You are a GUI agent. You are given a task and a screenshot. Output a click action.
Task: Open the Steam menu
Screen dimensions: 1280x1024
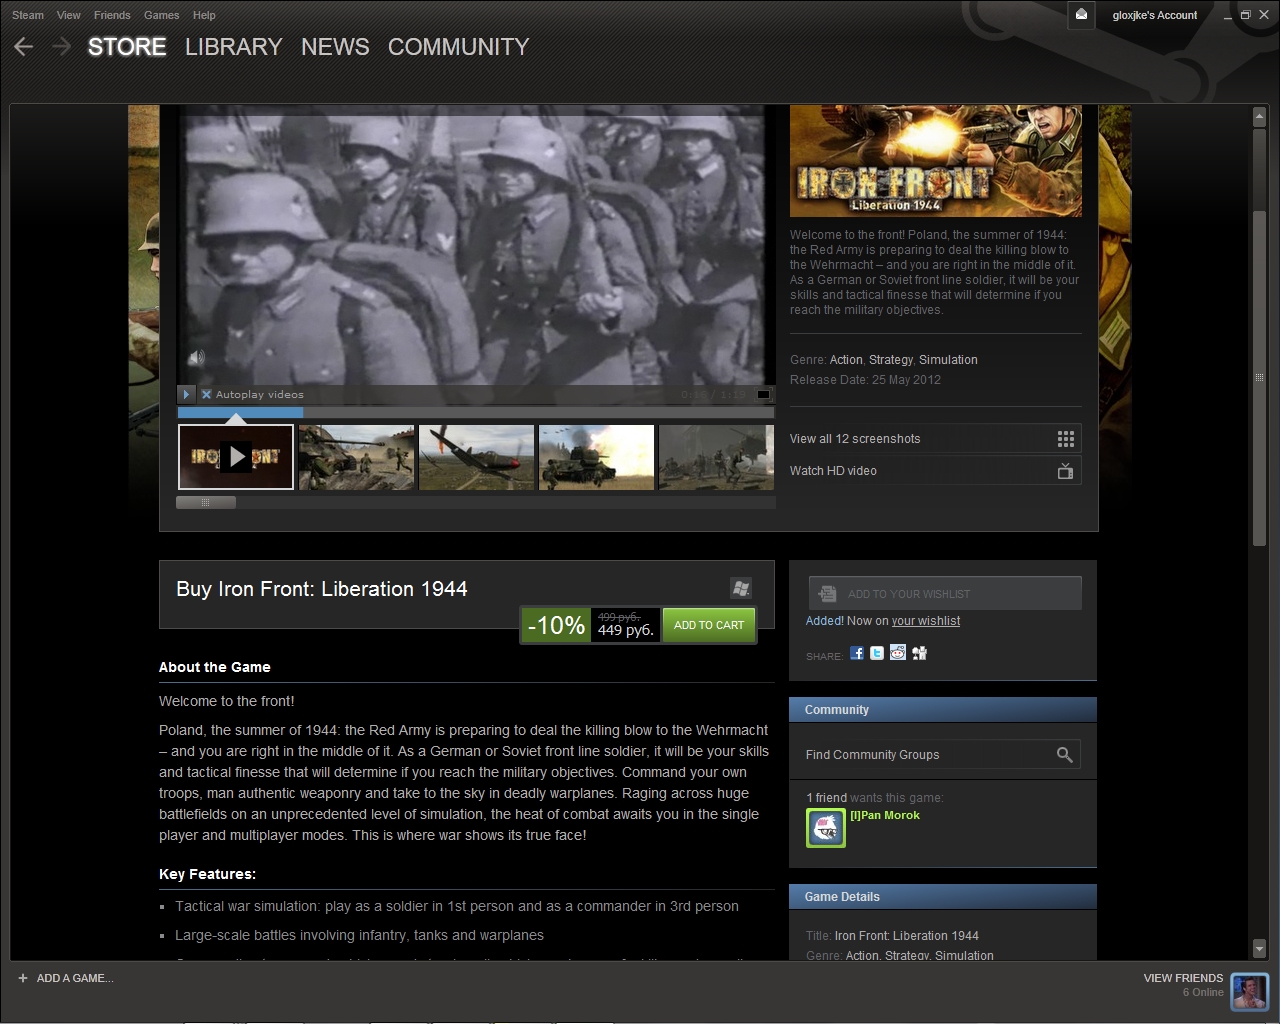tap(28, 15)
